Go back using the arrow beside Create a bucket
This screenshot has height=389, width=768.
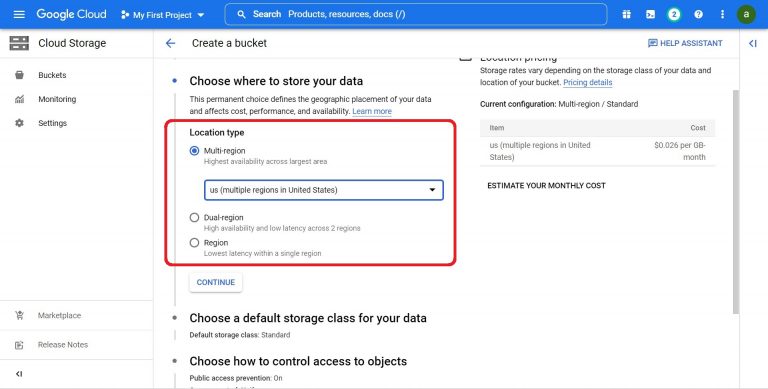170,43
